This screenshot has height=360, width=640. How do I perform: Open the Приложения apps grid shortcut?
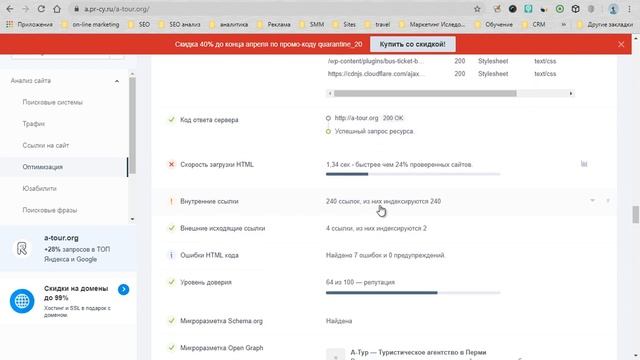29,24
